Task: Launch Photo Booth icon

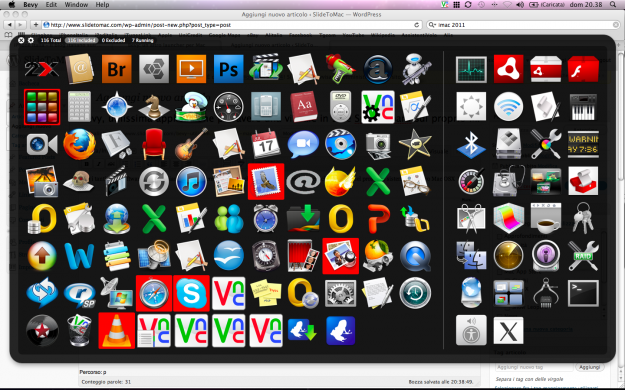Action: click(303, 256)
